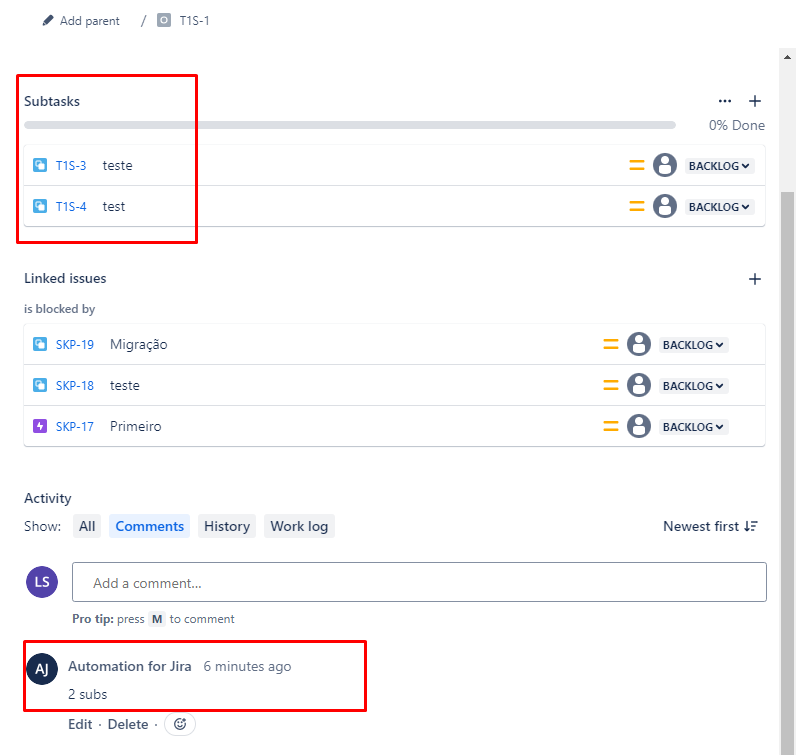Click subtask icon for T1S-3

click(x=40, y=165)
